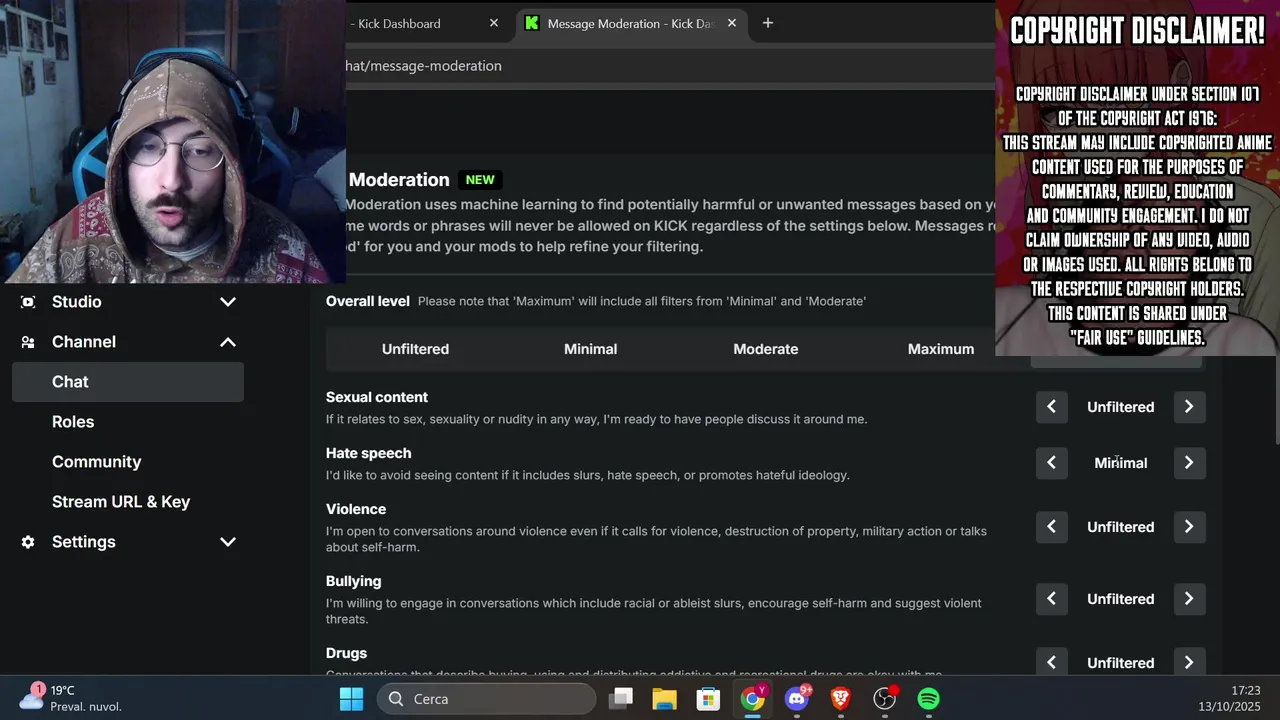Open the Studio sidebar section
The width and height of the screenshot is (1280, 720).
coord(128,302)
